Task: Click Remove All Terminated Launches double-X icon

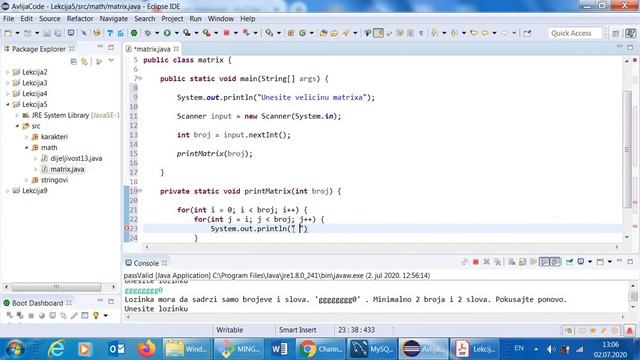Action: (x=498, y=262)
